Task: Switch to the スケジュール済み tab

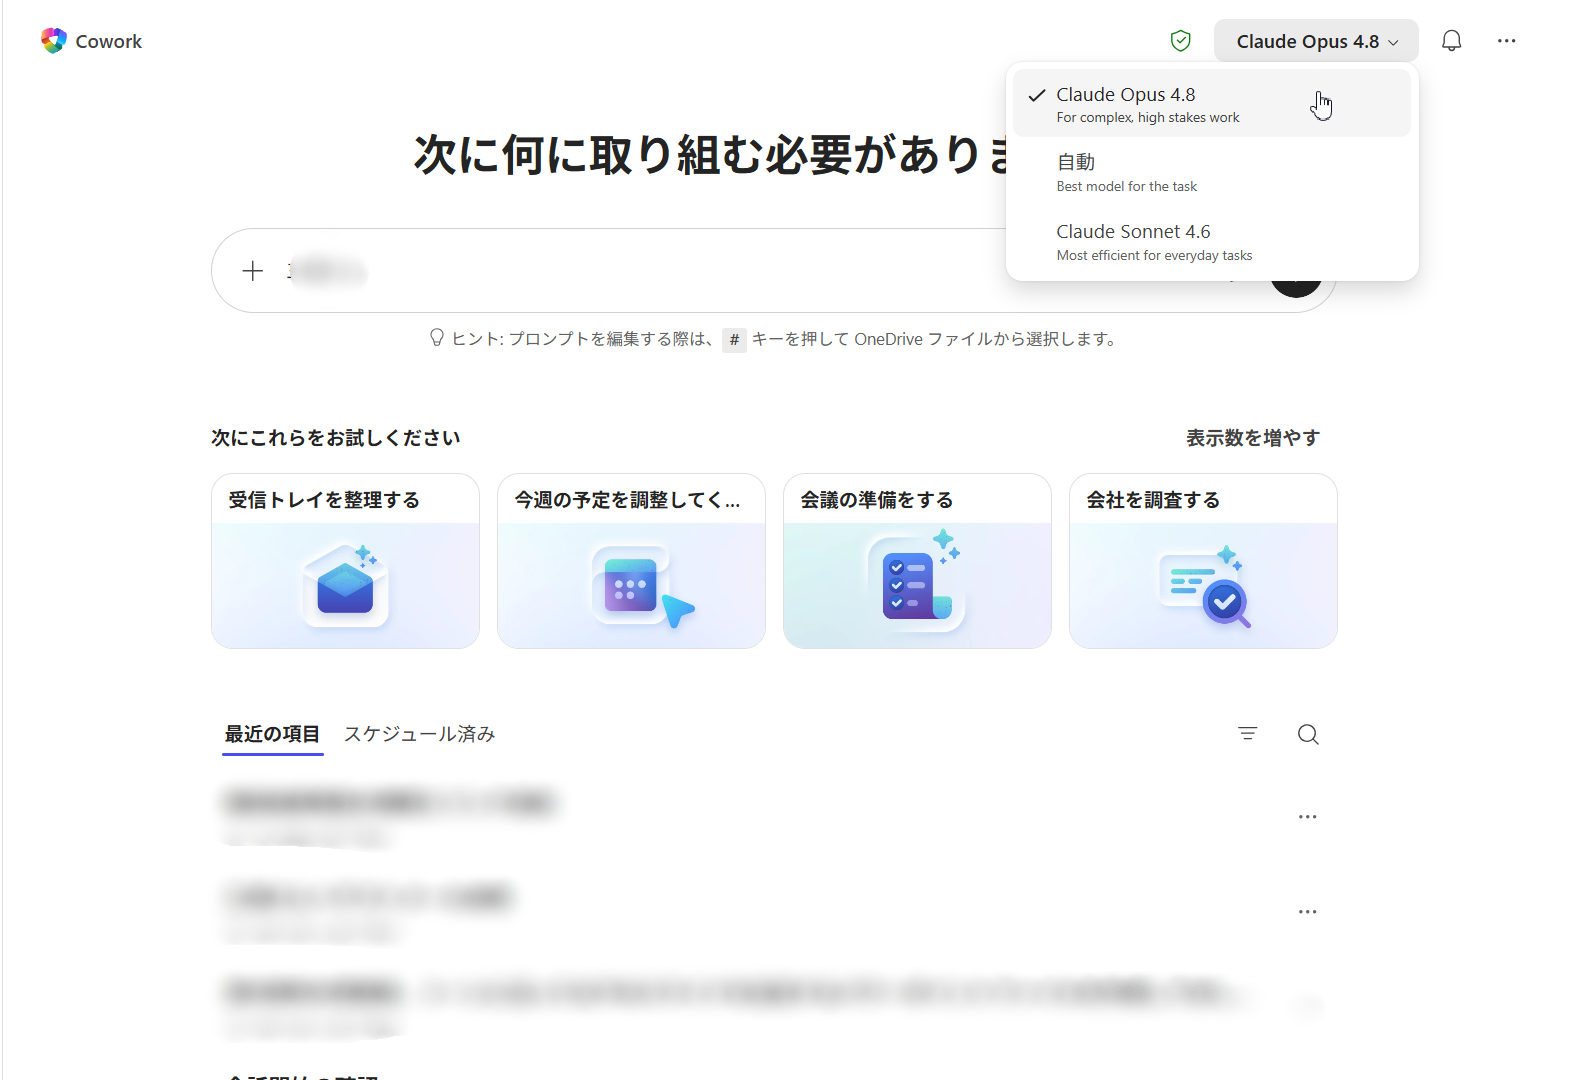Action: point(420,734)
